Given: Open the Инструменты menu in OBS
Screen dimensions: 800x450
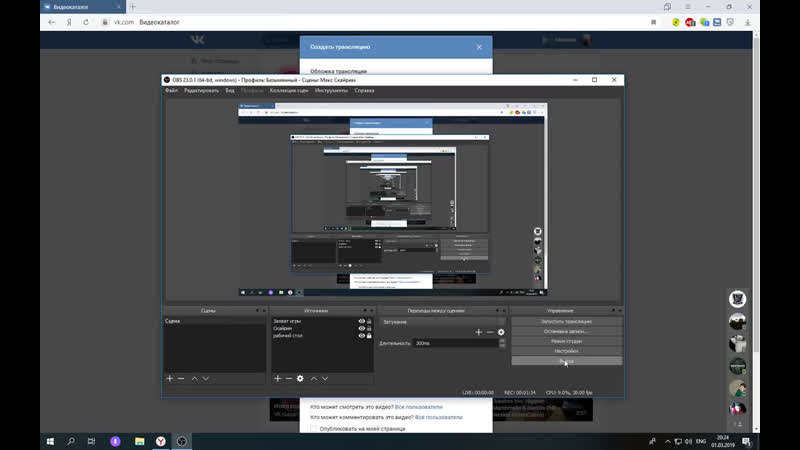Looking at the screenshot, I should coord(331,90).
